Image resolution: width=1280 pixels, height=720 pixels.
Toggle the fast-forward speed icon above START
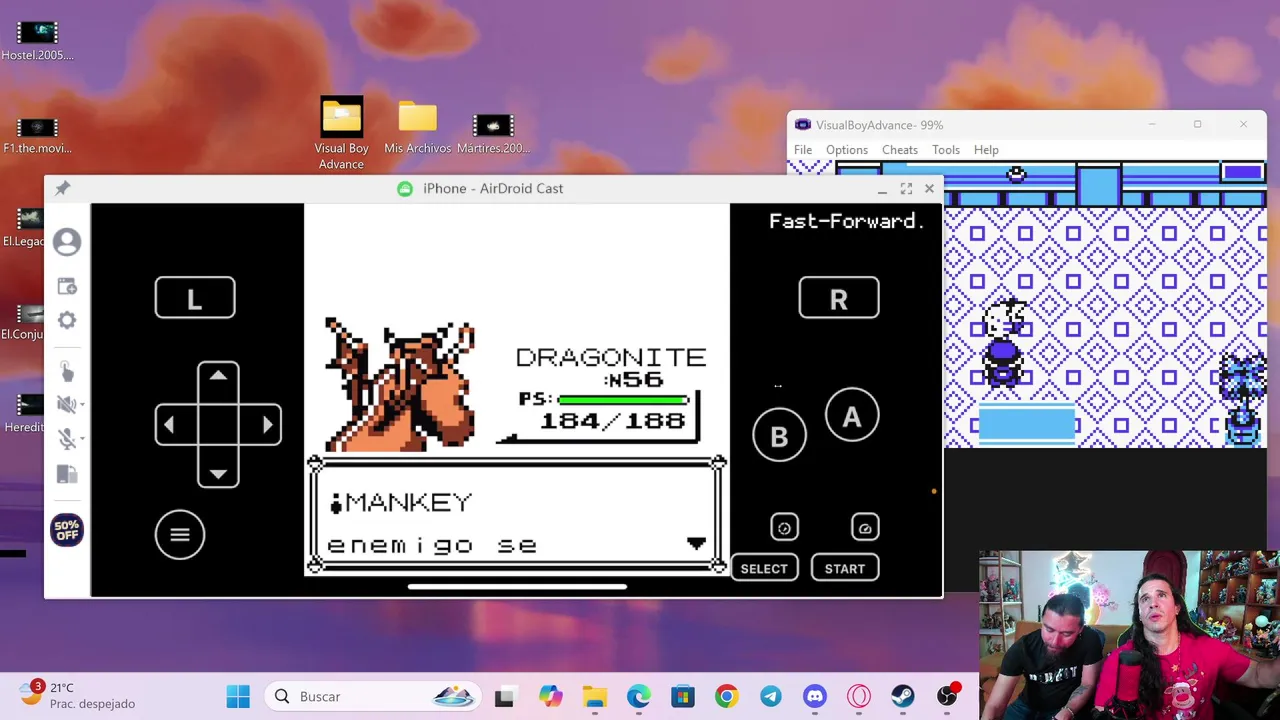pyautogui.click(x=865, y=527)
